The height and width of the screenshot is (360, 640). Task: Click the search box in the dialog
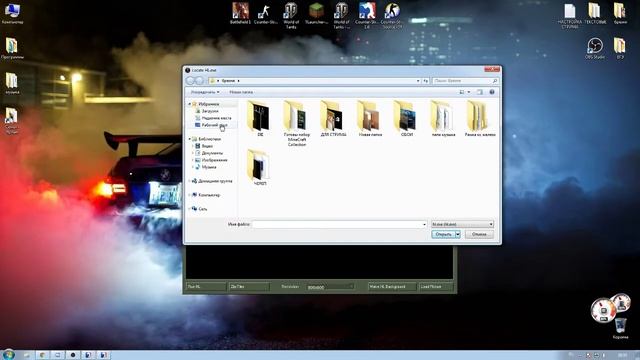[x=465, y=81]
